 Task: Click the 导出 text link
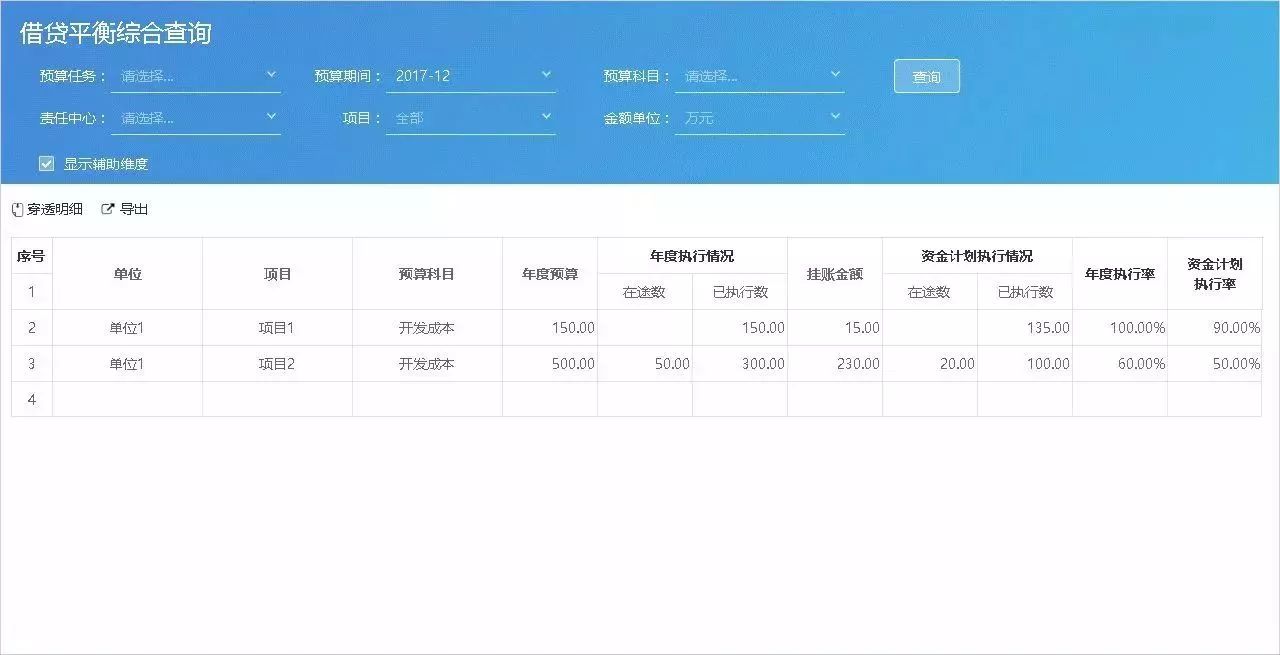point(134,209)
